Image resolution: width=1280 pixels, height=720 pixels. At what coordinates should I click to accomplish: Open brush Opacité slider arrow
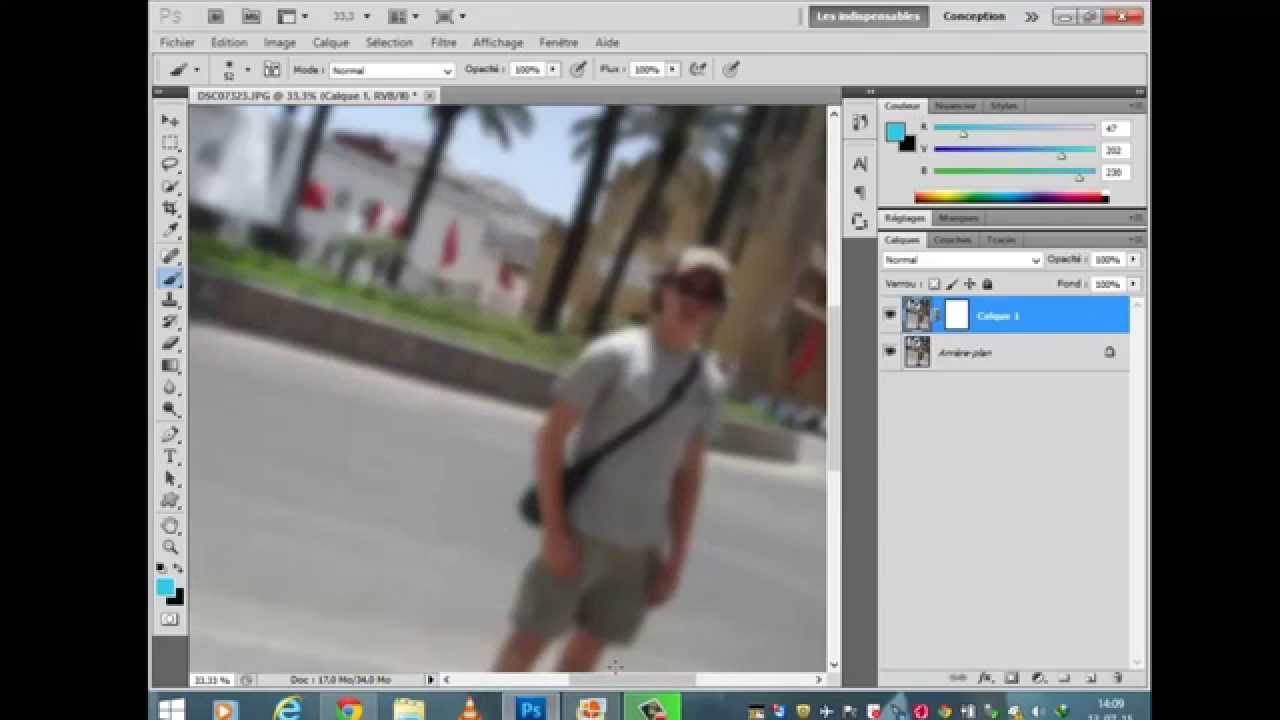click(x=552, y=70)
